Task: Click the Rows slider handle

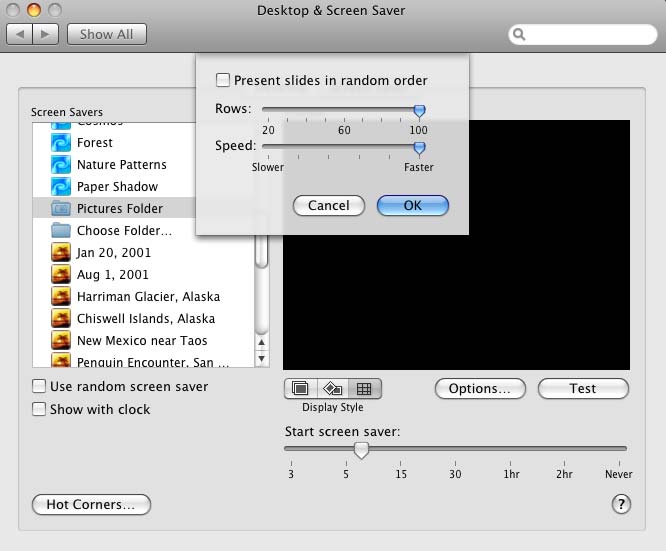Action: (x=419, y=111)
